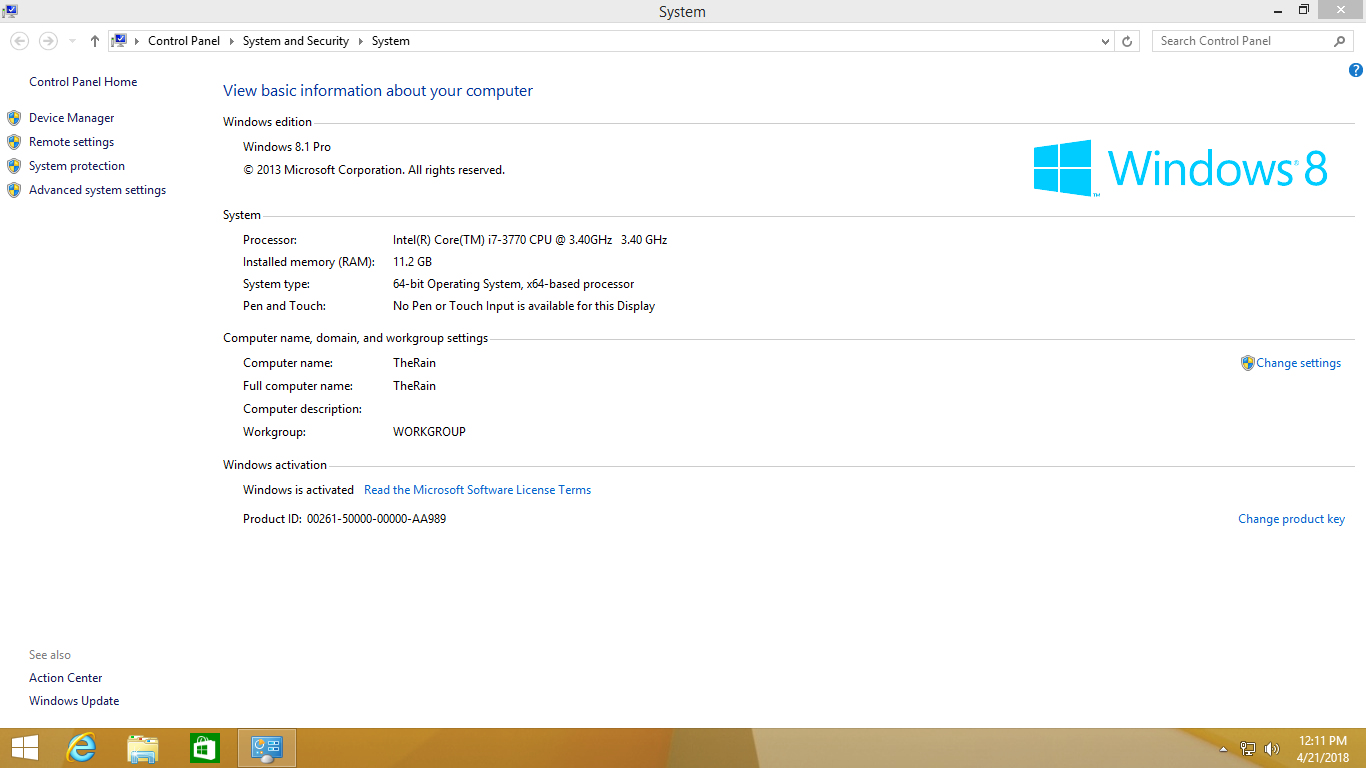Screen dimensions: 1366x768
Task: Open the recent locations dropdown arrow
Action: (x=72, y=41)
